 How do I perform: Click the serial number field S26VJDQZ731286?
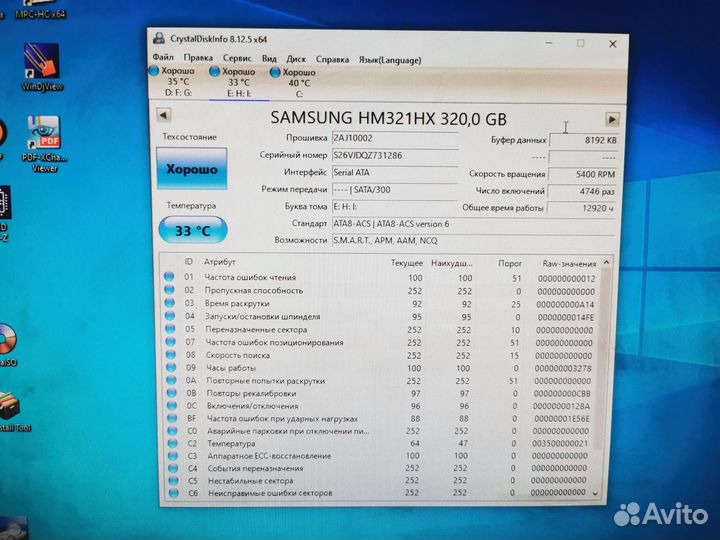tap(395, 156)
